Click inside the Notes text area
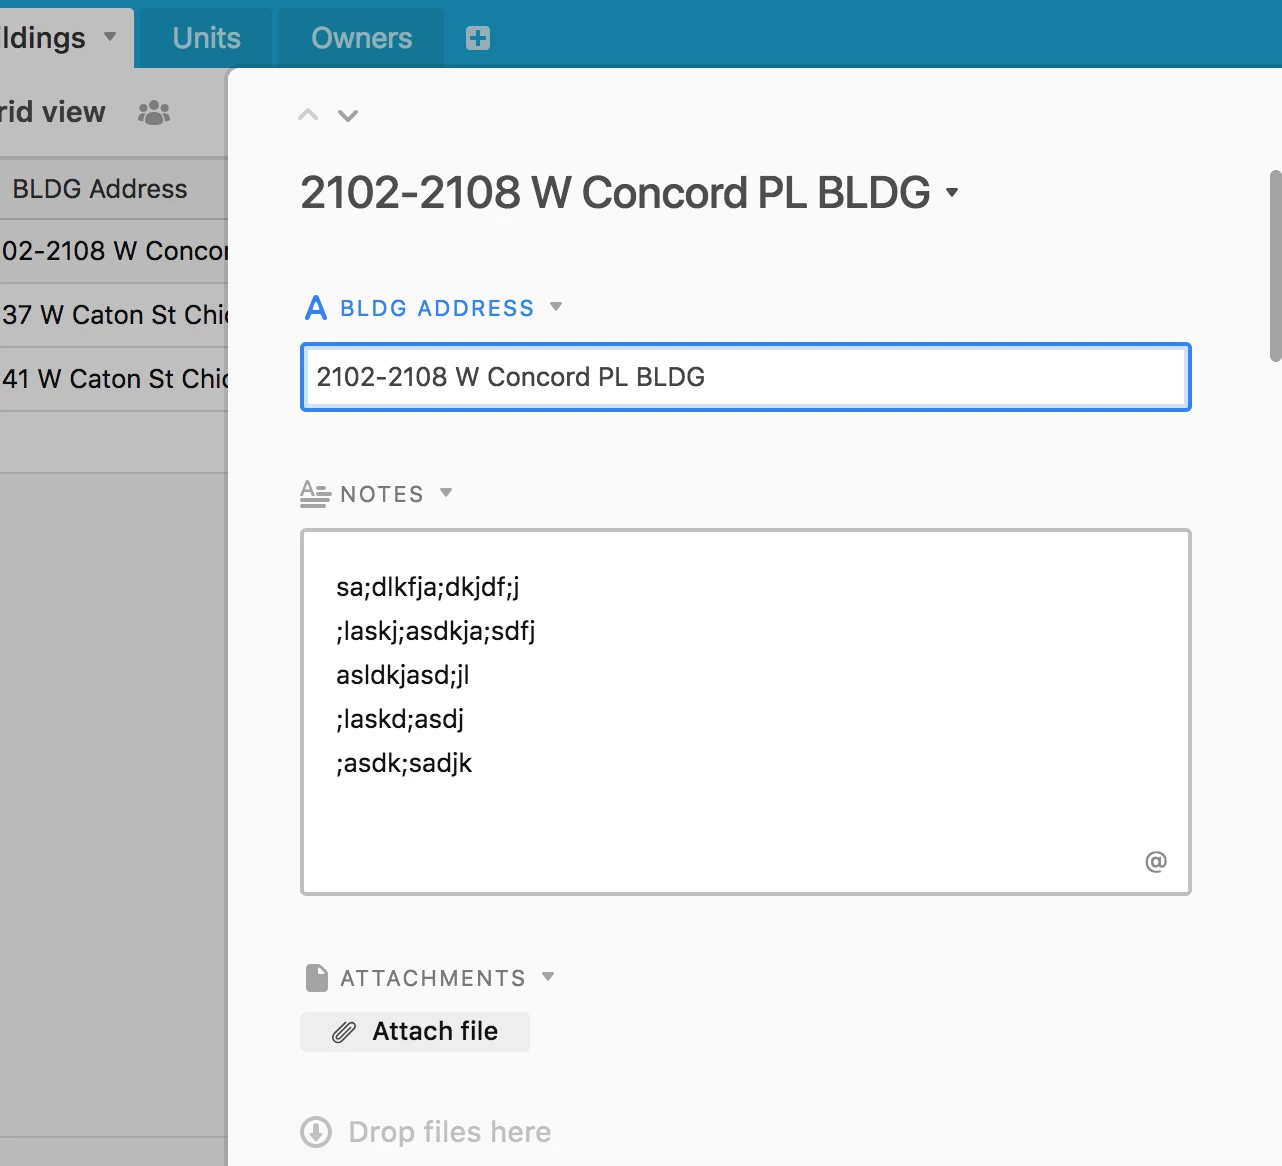This screenshot has height=1166, width=1282. tap(746, 712)
